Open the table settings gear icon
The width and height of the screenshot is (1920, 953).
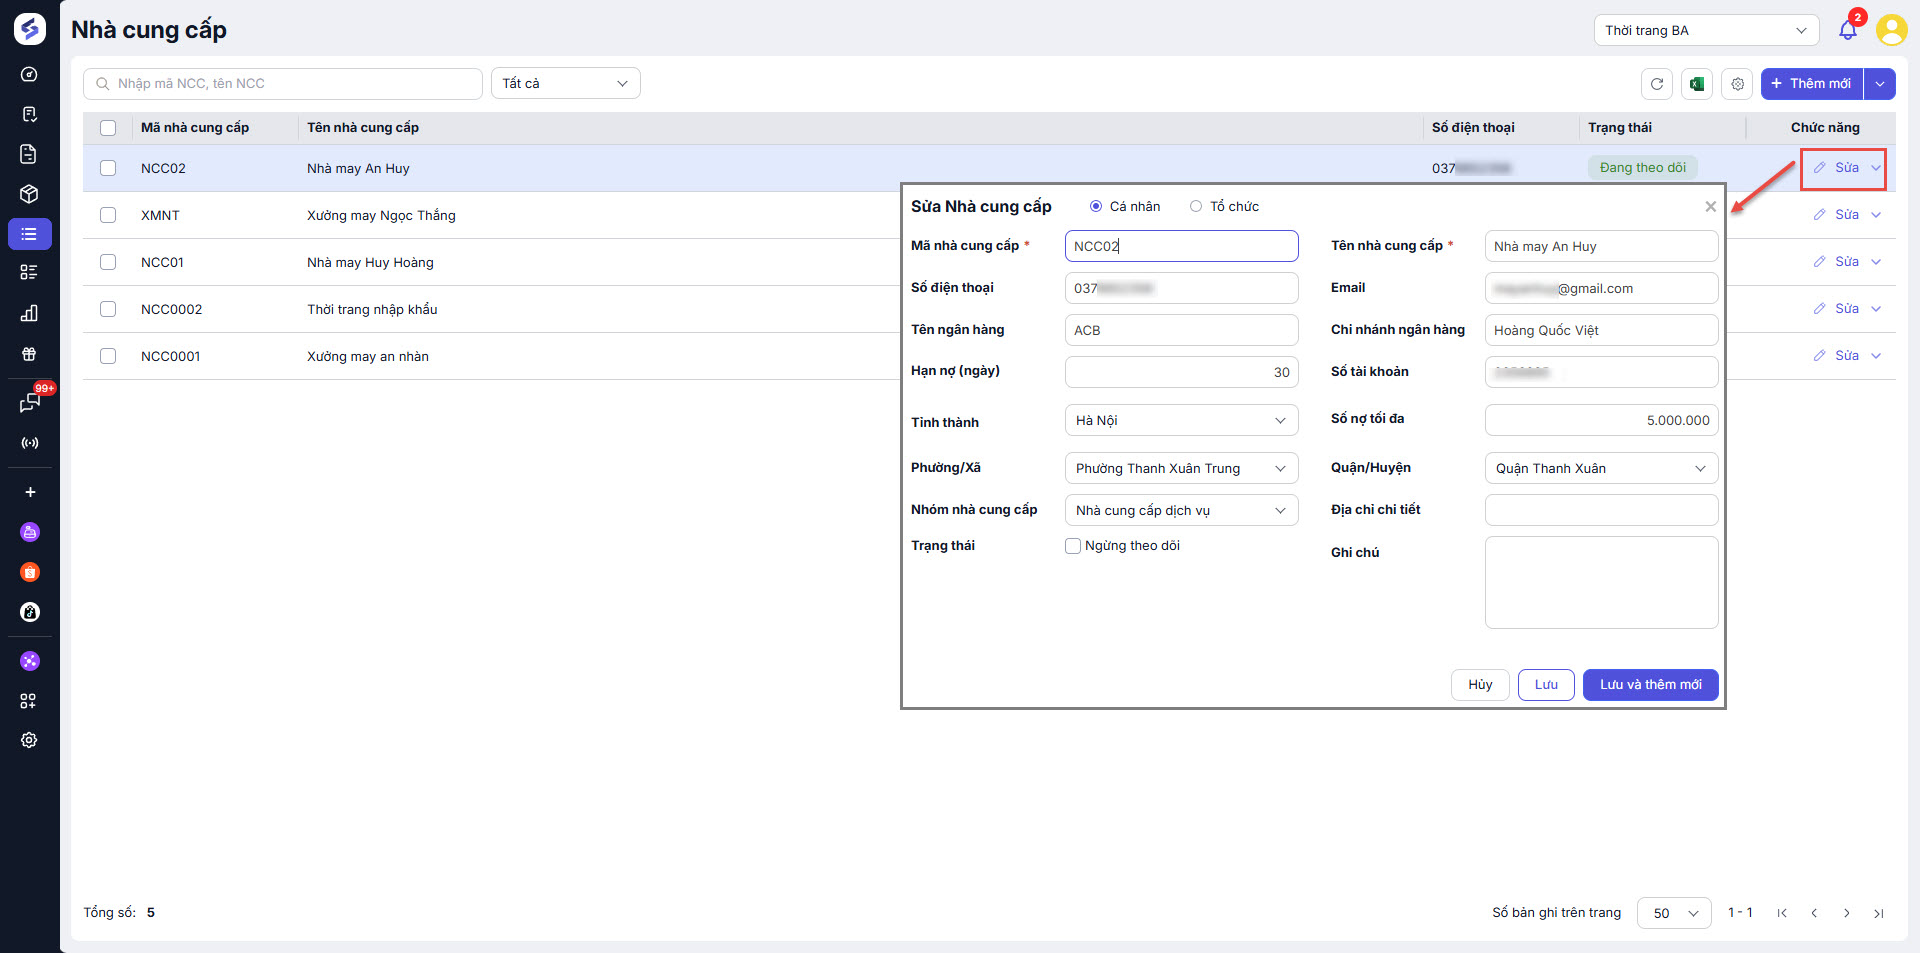tap(1738, 84)
